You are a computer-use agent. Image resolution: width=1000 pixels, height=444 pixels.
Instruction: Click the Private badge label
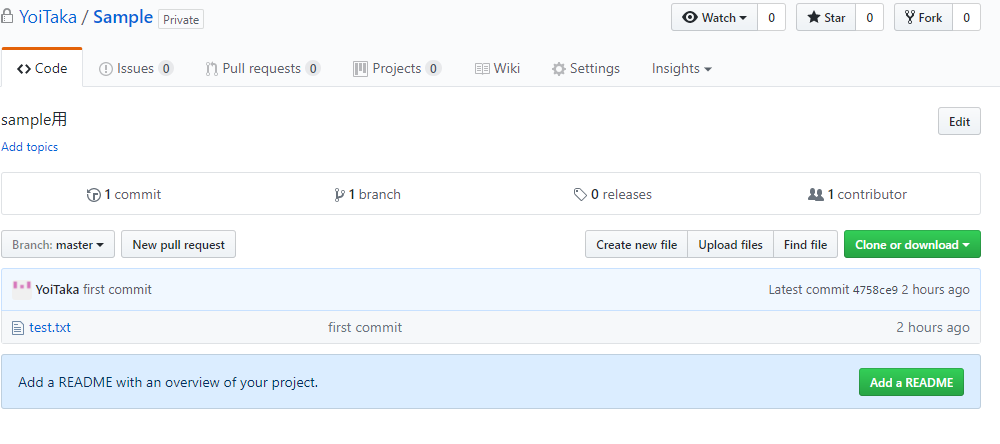181,20
